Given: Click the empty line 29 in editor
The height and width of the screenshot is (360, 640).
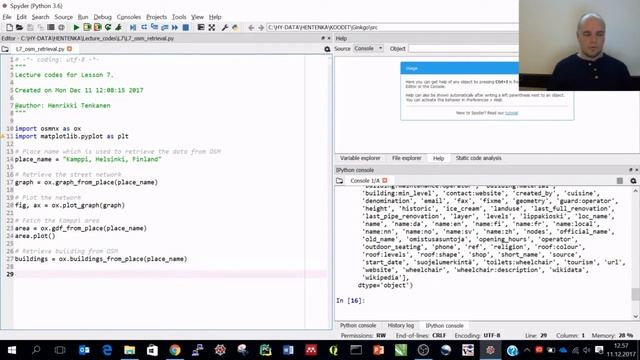Looking at the screenshot, I should point(170,274).
